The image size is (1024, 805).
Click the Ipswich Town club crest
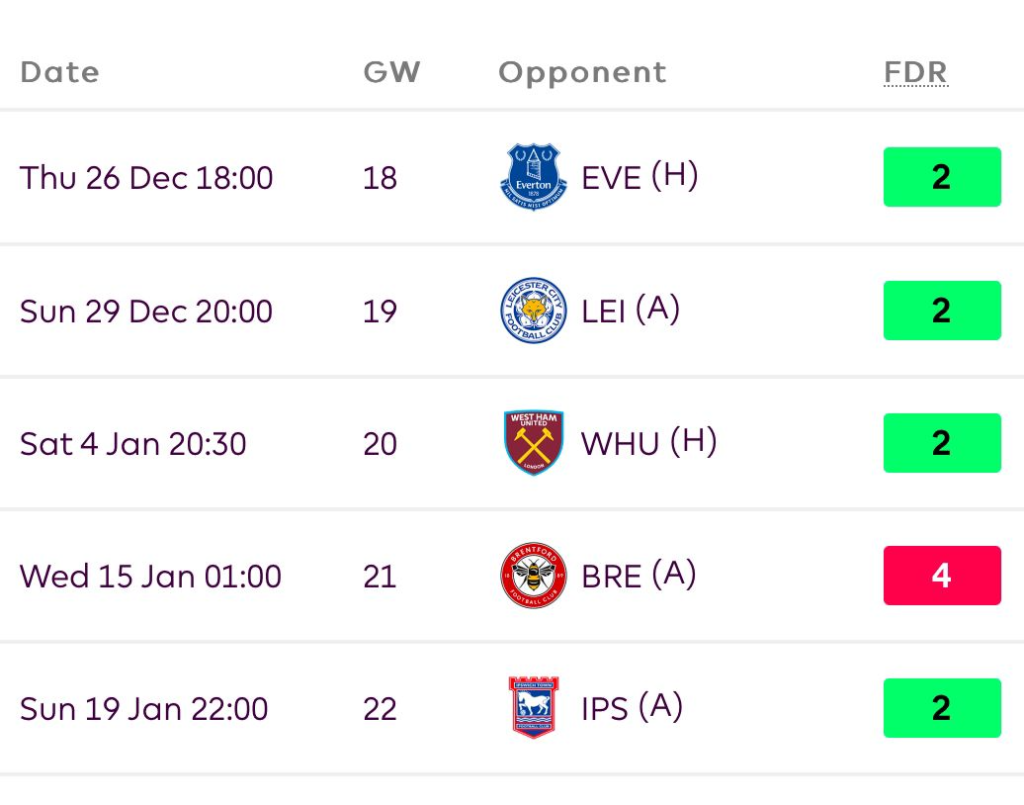click(x=533, y=708)
